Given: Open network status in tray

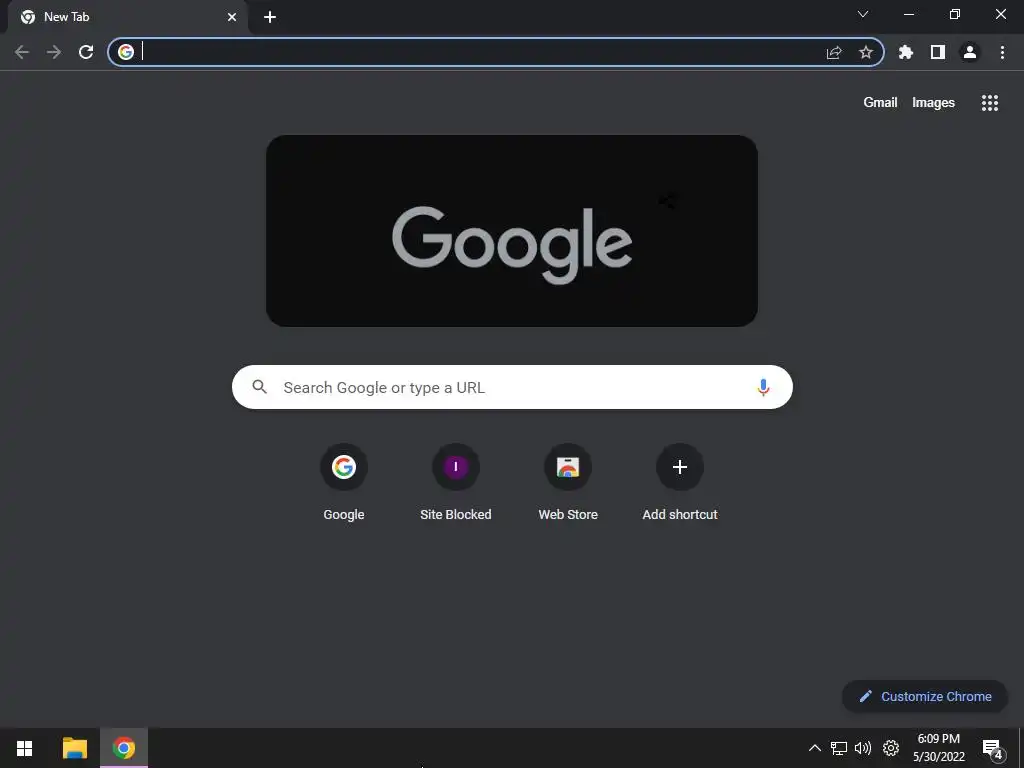Looking at the screenshot, I should click(839, 748).
